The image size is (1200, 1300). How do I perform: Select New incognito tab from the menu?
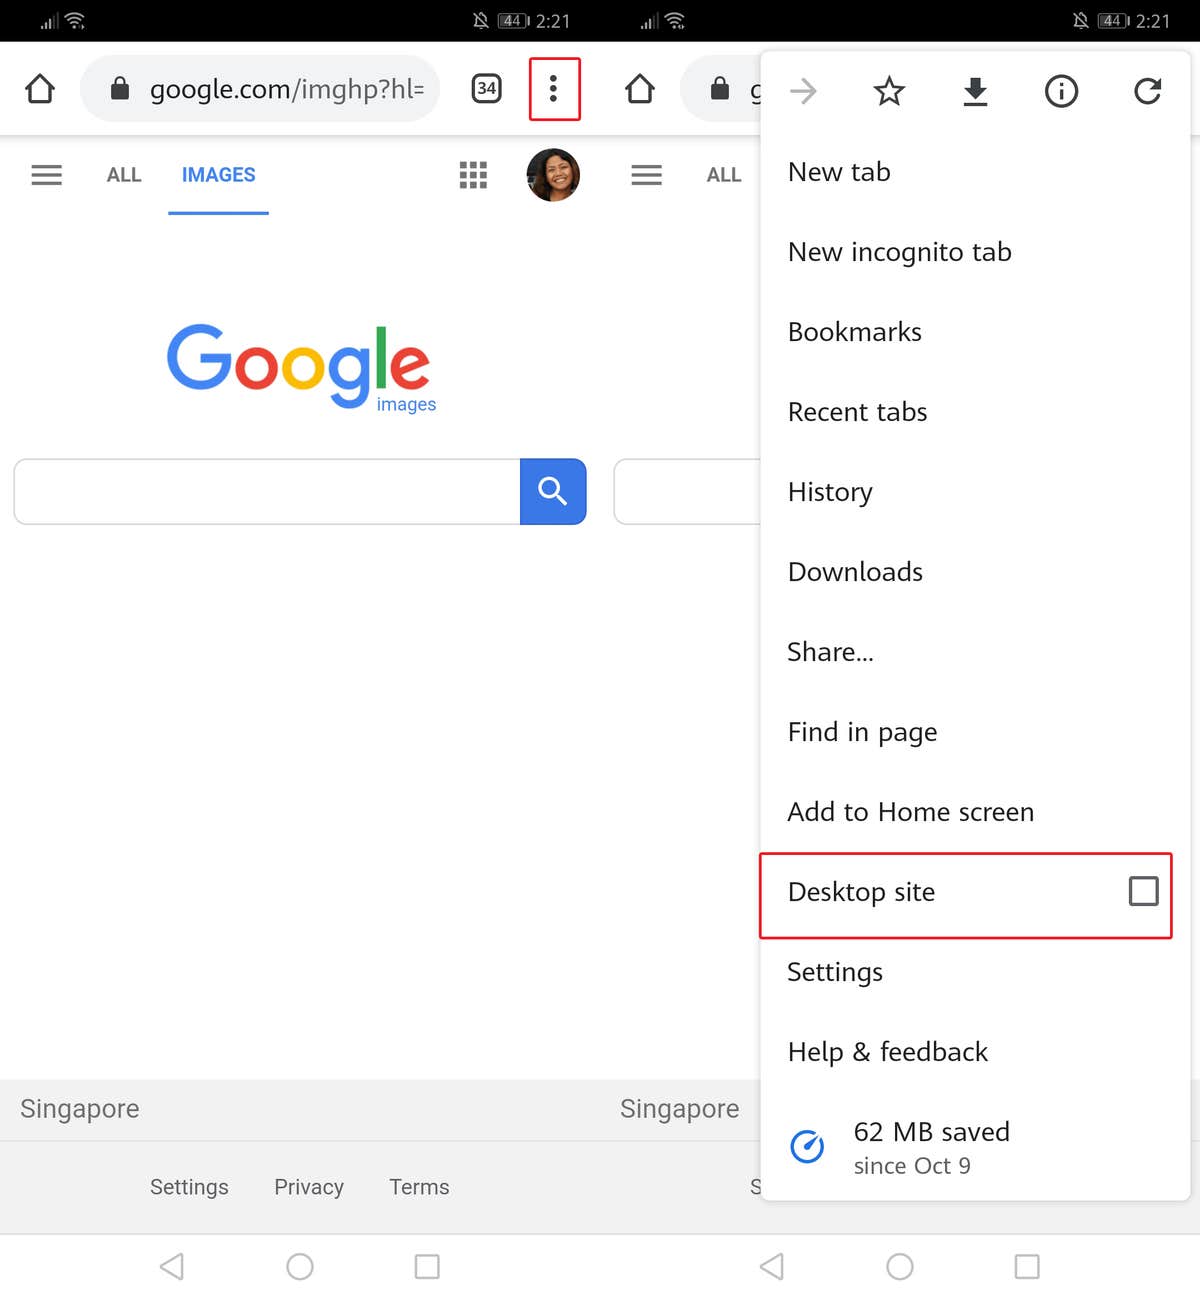899,252
